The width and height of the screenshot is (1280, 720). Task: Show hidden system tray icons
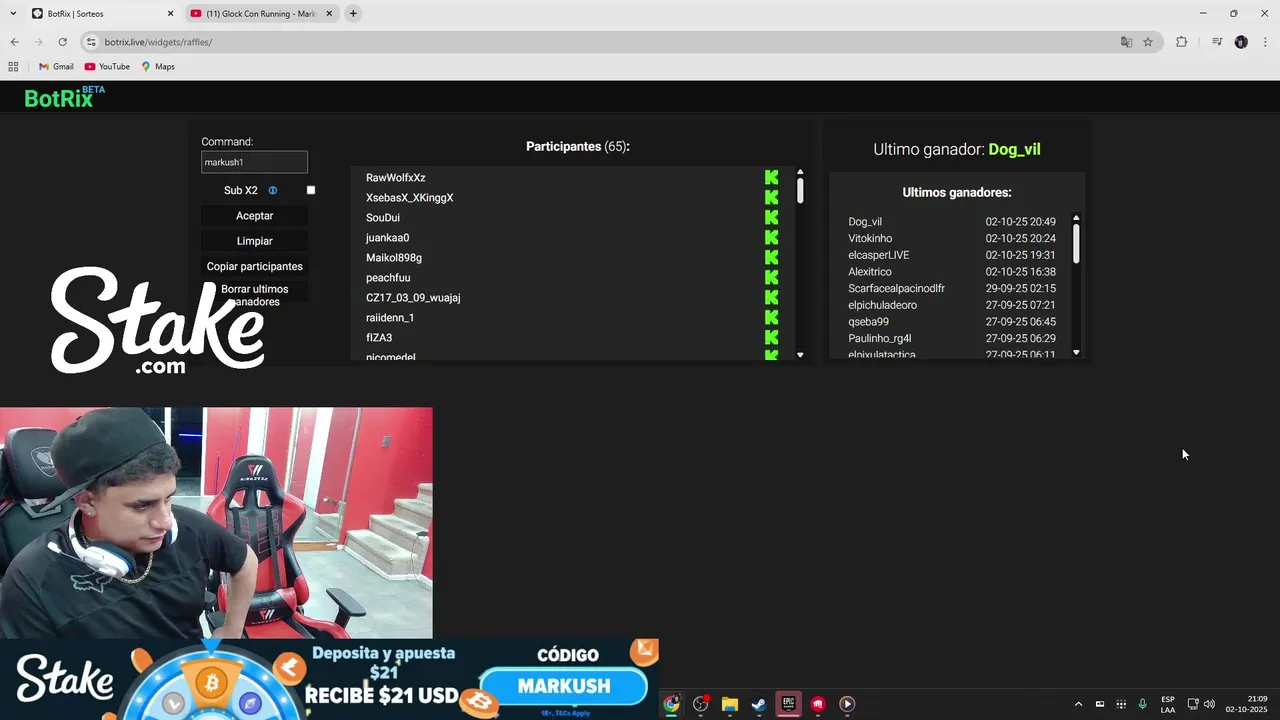click(1078, 704)
